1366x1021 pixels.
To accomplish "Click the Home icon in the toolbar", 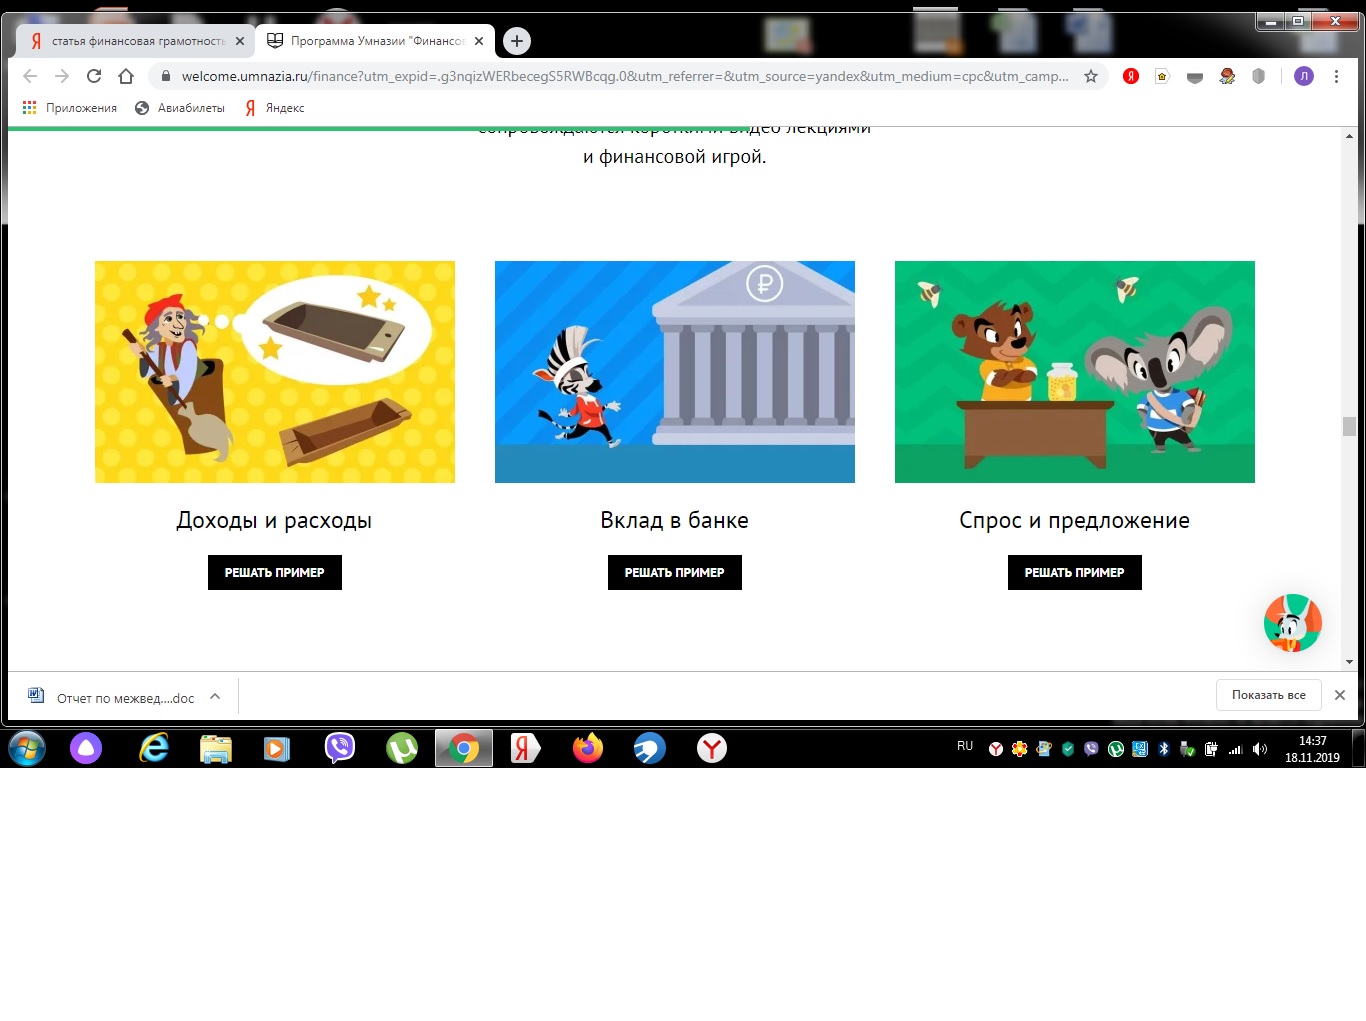I will point(126,76).
